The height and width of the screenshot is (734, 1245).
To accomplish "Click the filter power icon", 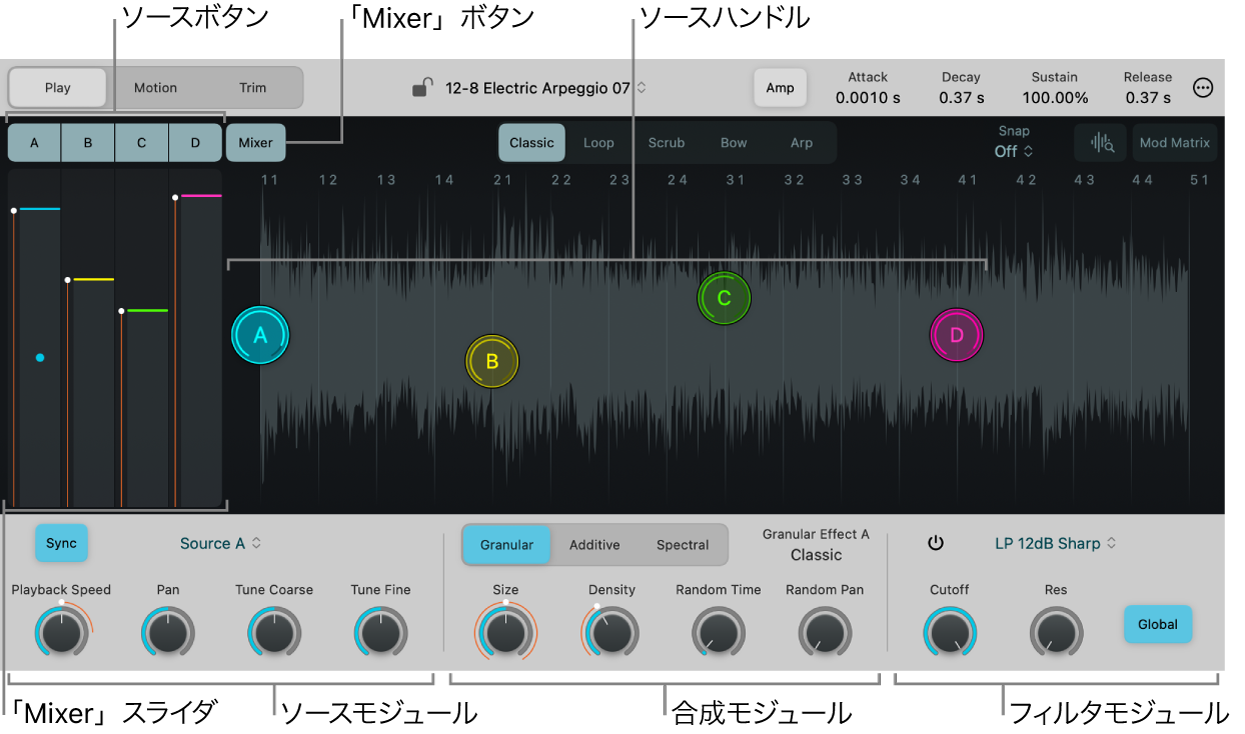I will [x=936, y=543].
